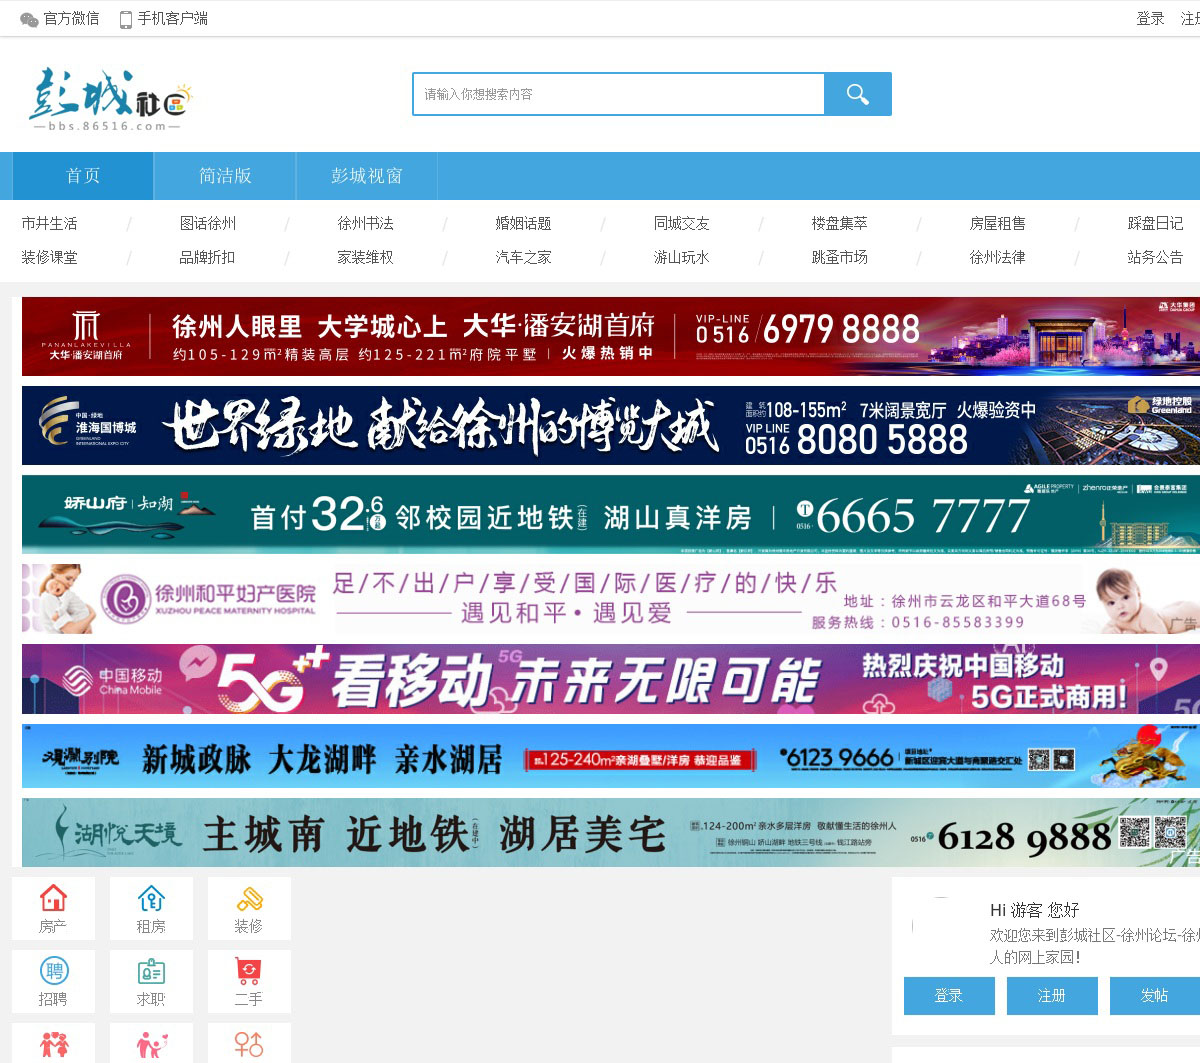Click the 手机客户端 mobile client link
The image size is (1200, 1063).
tap(164, 19)
